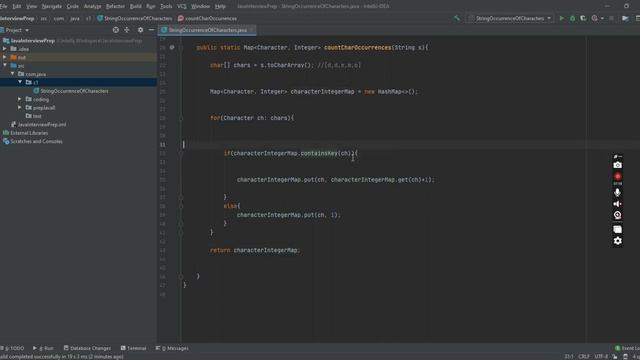640x360 pixels.
Task: Hide the Project panel with the minus icon
Action: (151, 30)
